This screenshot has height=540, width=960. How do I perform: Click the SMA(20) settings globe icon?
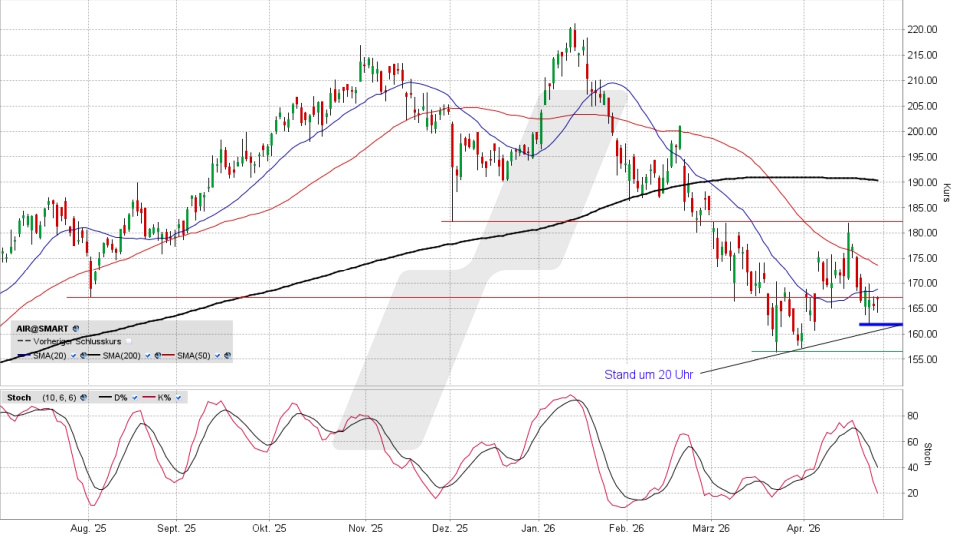point(84,355)
